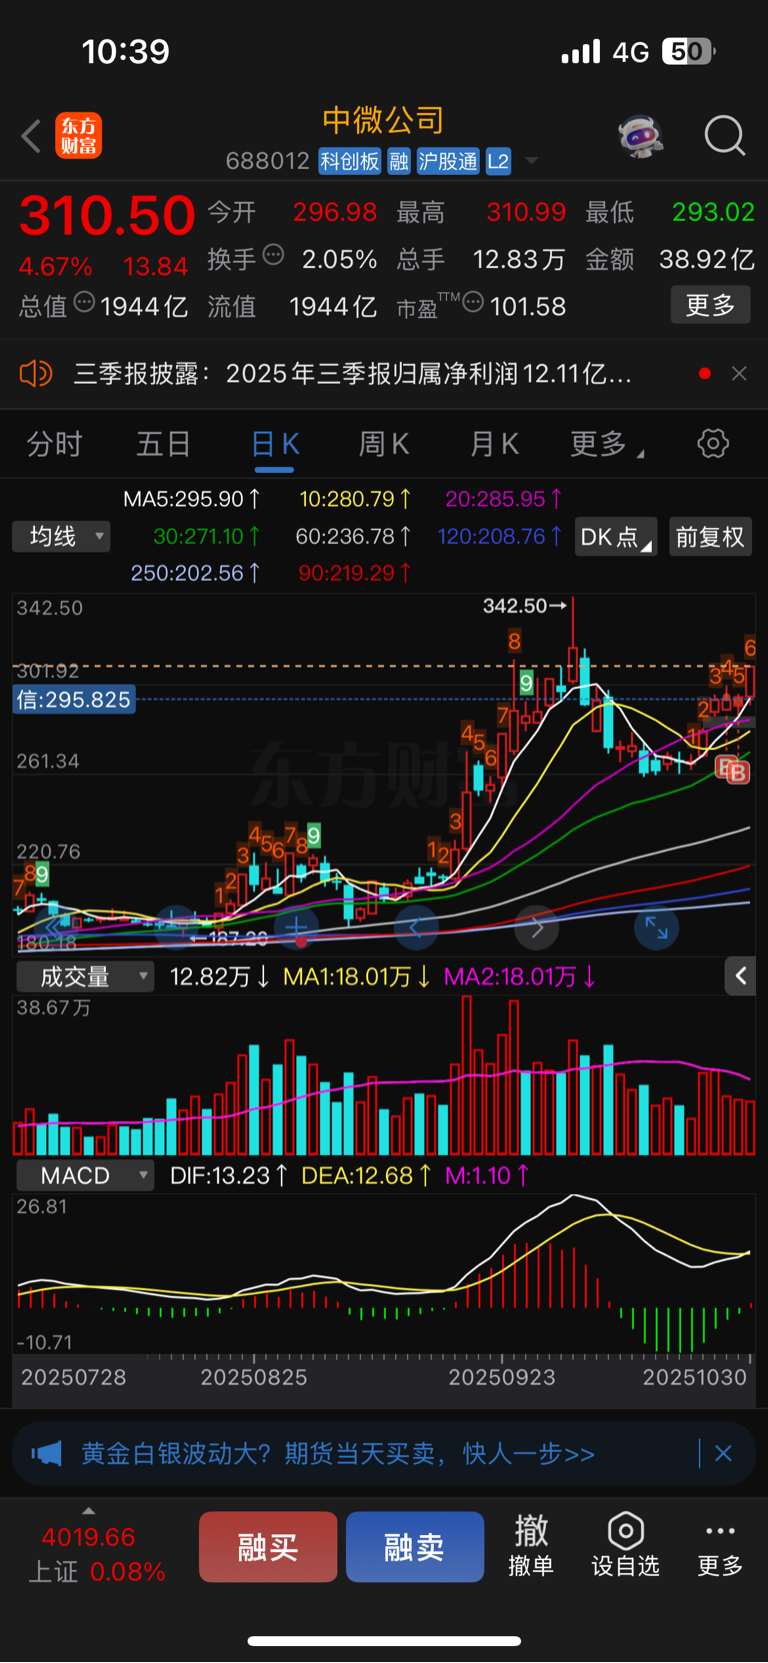The image size is (768, 1663).
Task: Dismiss the news ticker with X
Action: click(739, 373)
